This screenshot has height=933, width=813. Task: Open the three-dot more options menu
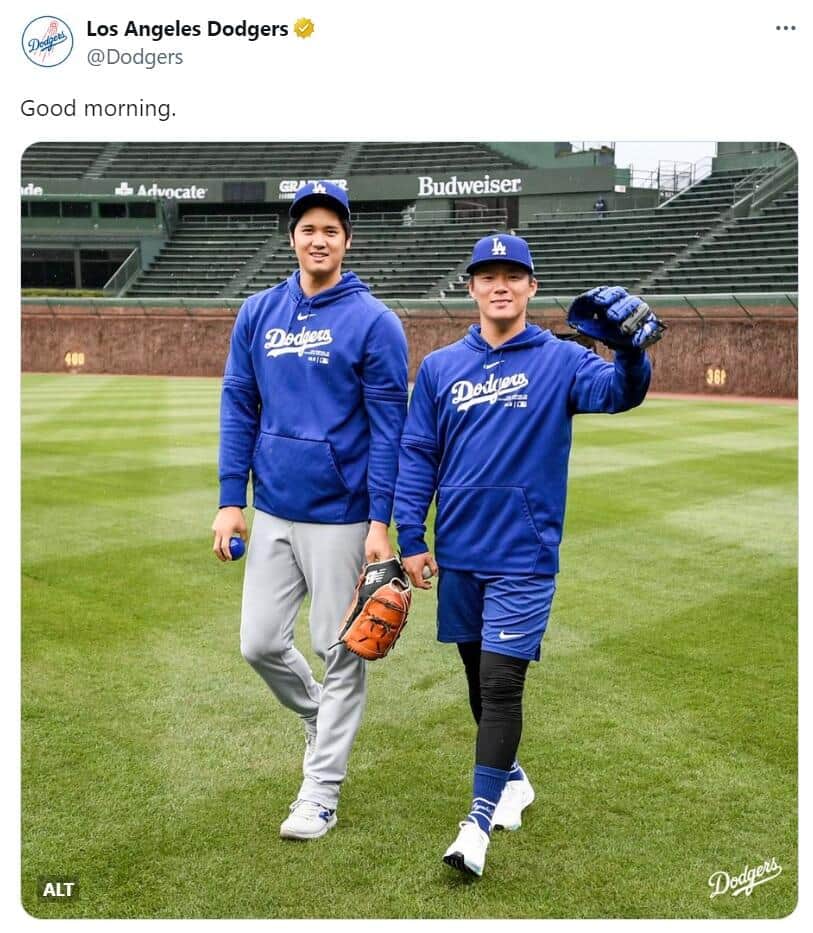pyautogui.click(x=785, y=27)
